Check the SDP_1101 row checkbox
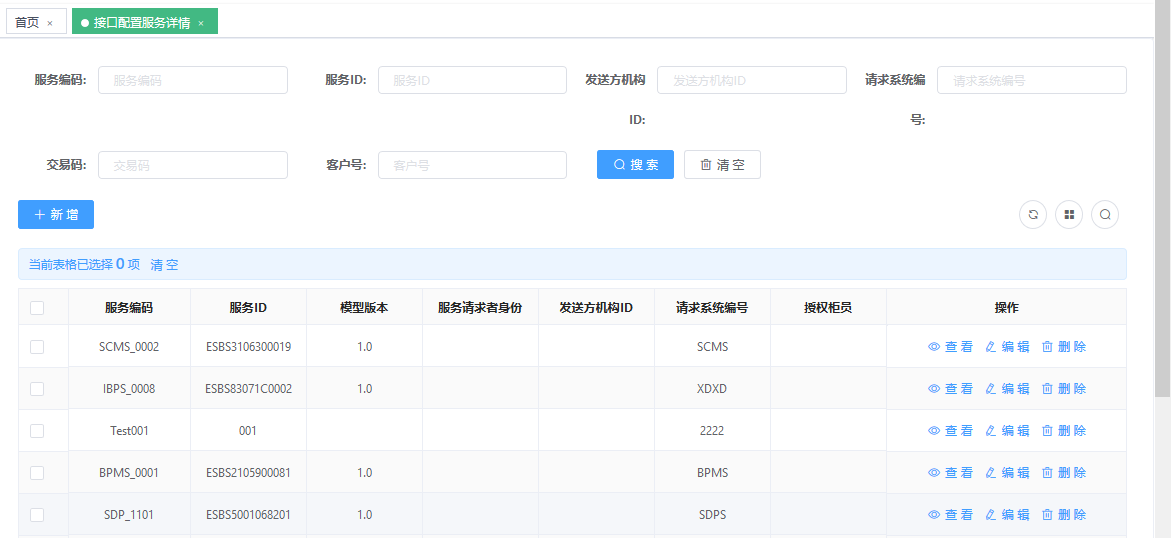Image resolution: width=1171 pixels, height=538 pixels. (x=37, y=514)
